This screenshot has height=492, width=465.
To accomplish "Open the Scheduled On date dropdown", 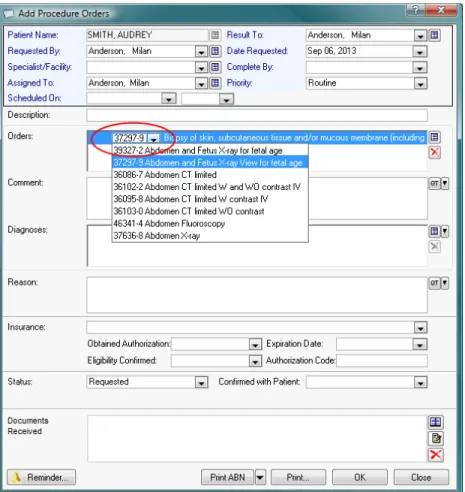I will (169, 99).
